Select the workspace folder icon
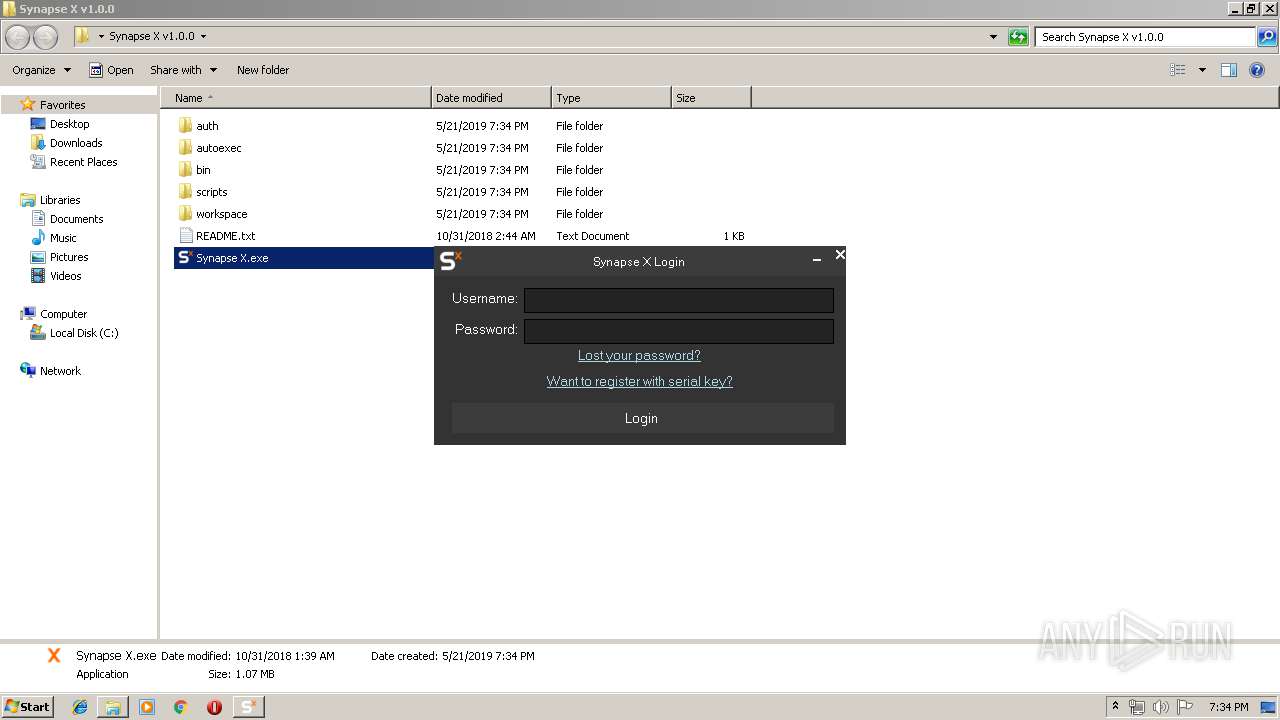The image size is (1280, 720). point(185,214)
